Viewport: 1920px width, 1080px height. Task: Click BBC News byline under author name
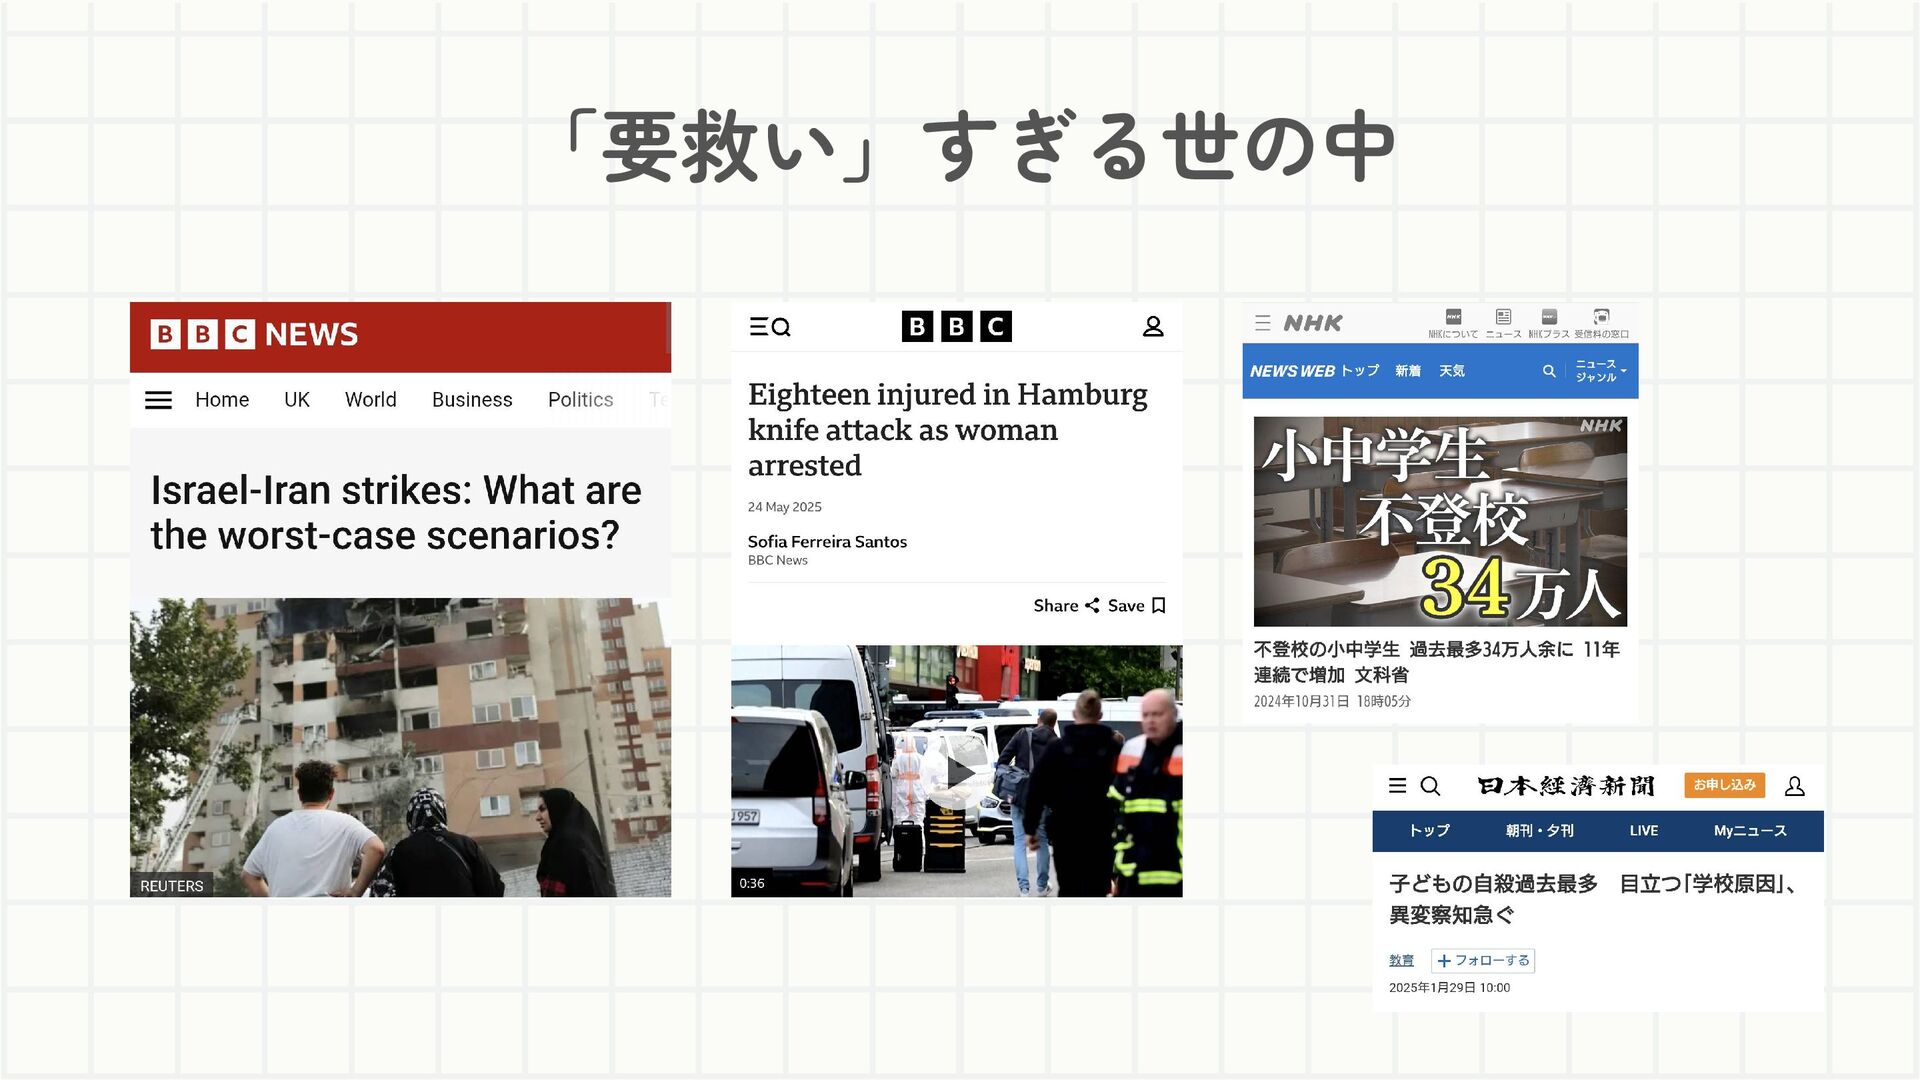[x=777, y=561]
